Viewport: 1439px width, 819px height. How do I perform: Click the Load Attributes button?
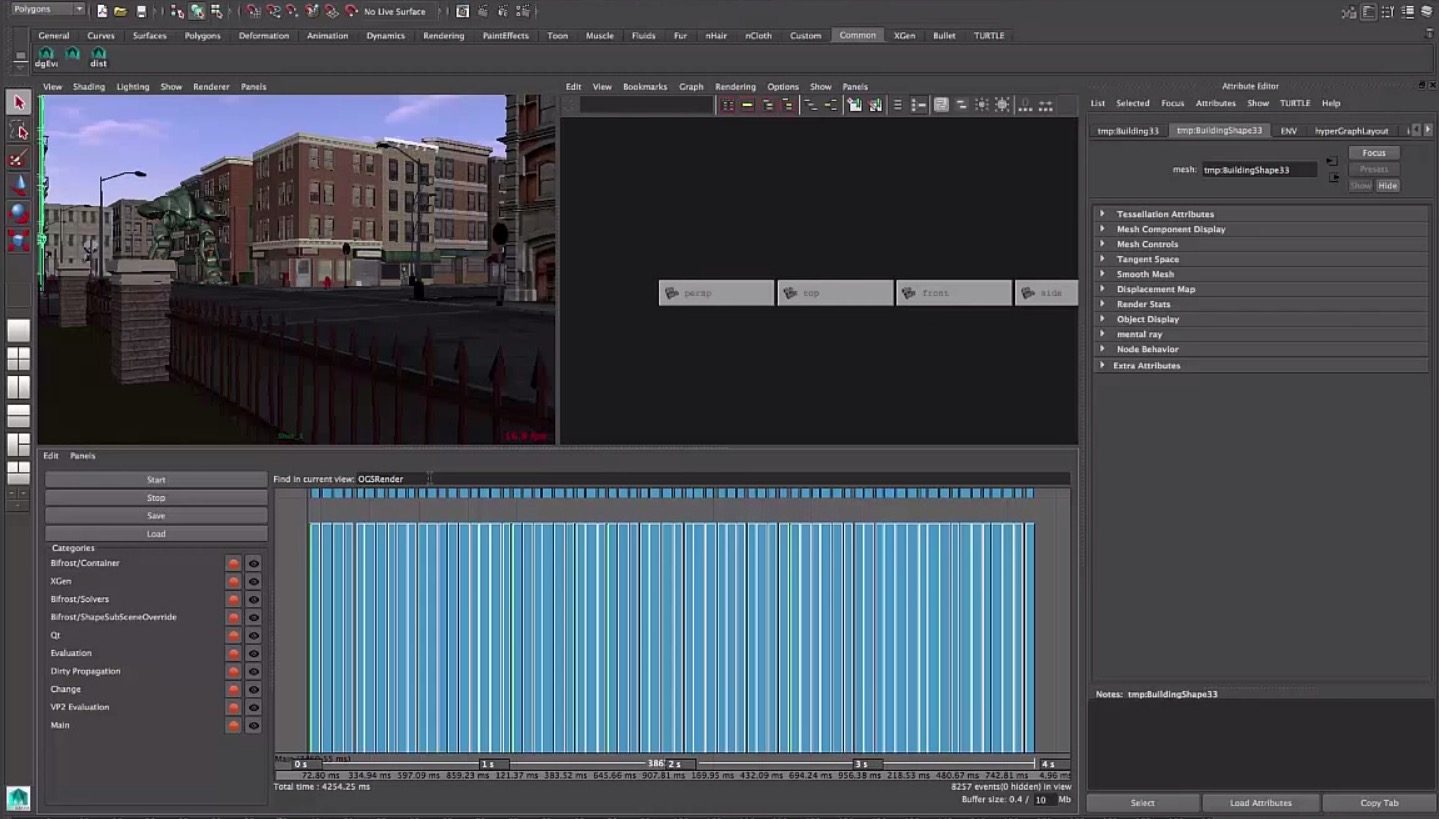point(1260,803)
